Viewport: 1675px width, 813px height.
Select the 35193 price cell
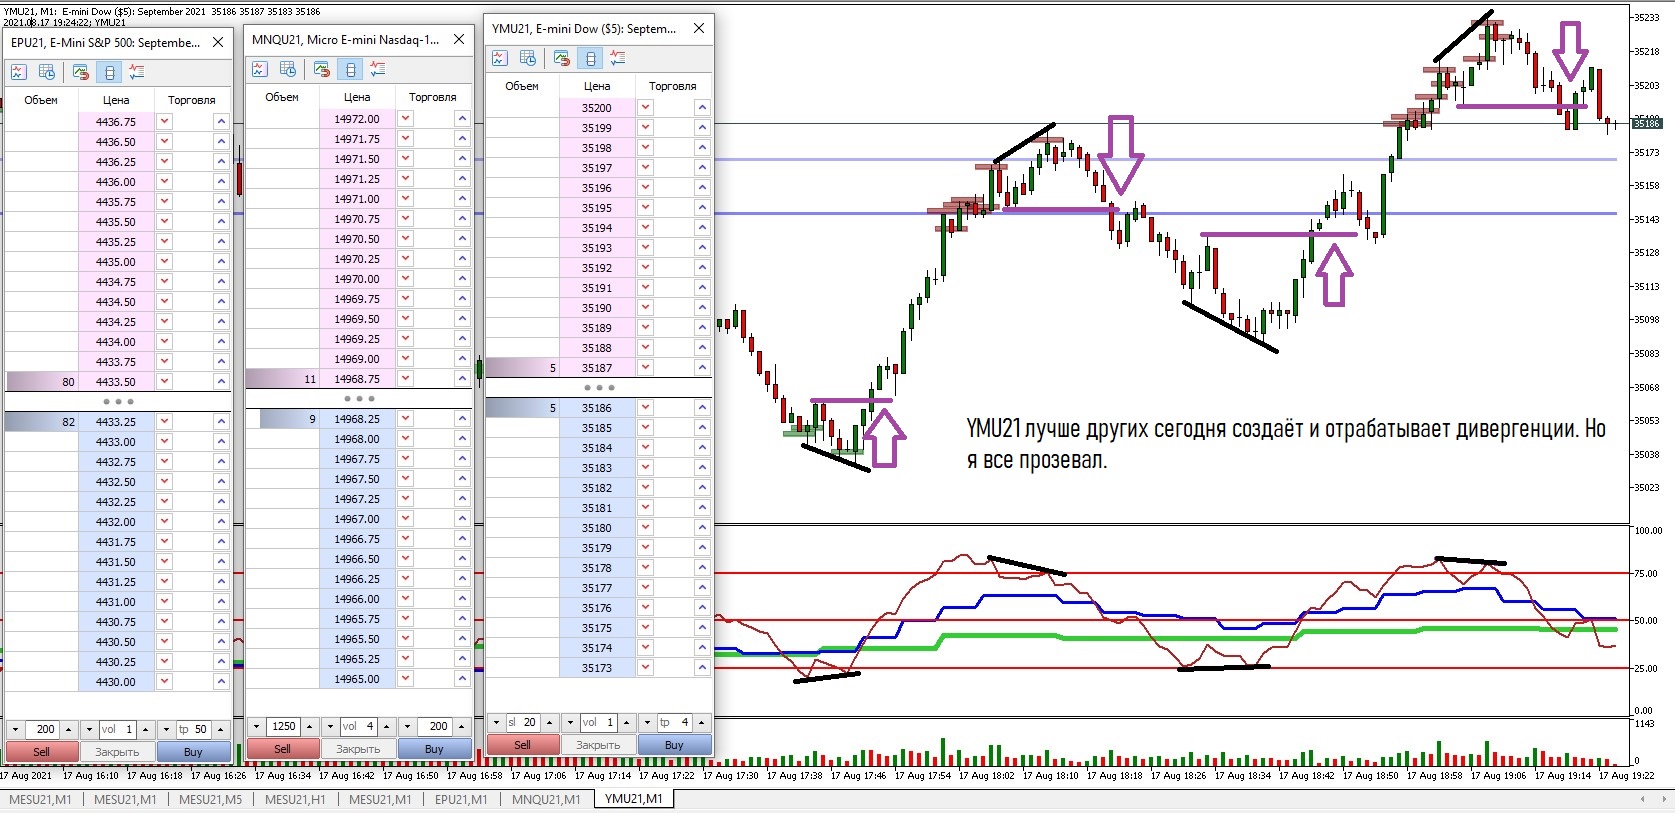click(597, 247)
